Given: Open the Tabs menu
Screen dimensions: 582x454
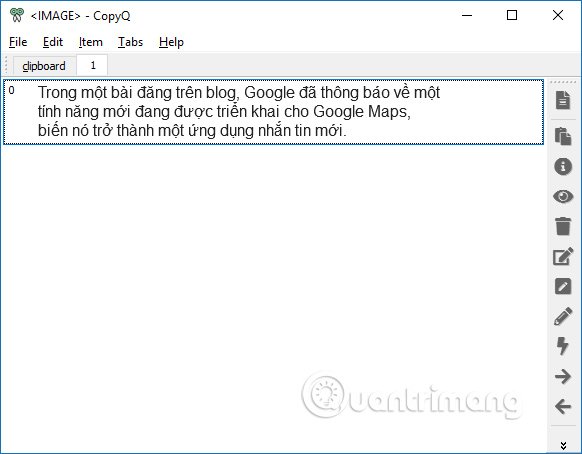Looking at the screenshot, I should [x=130, y=42].
